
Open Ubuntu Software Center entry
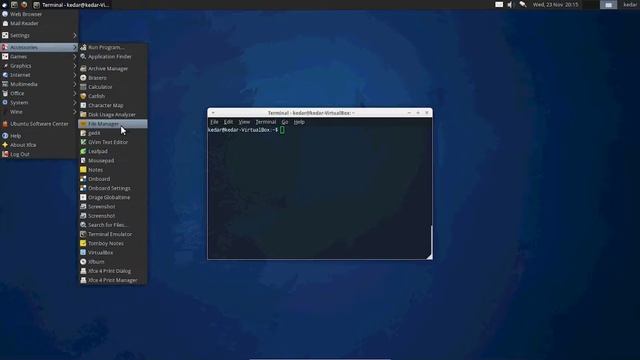[39, 124]
